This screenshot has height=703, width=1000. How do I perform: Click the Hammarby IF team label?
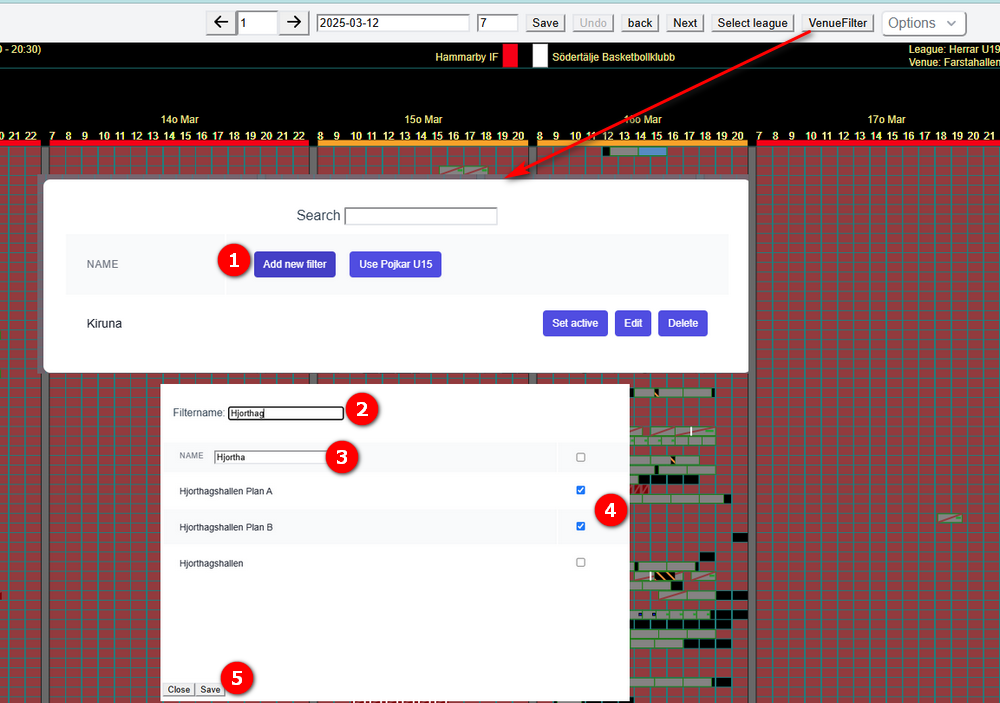tap(466, 57)
